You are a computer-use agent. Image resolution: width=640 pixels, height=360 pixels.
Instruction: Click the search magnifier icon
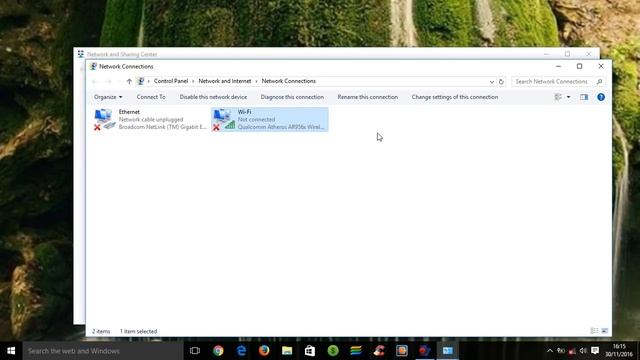click(x=599, y=82)
